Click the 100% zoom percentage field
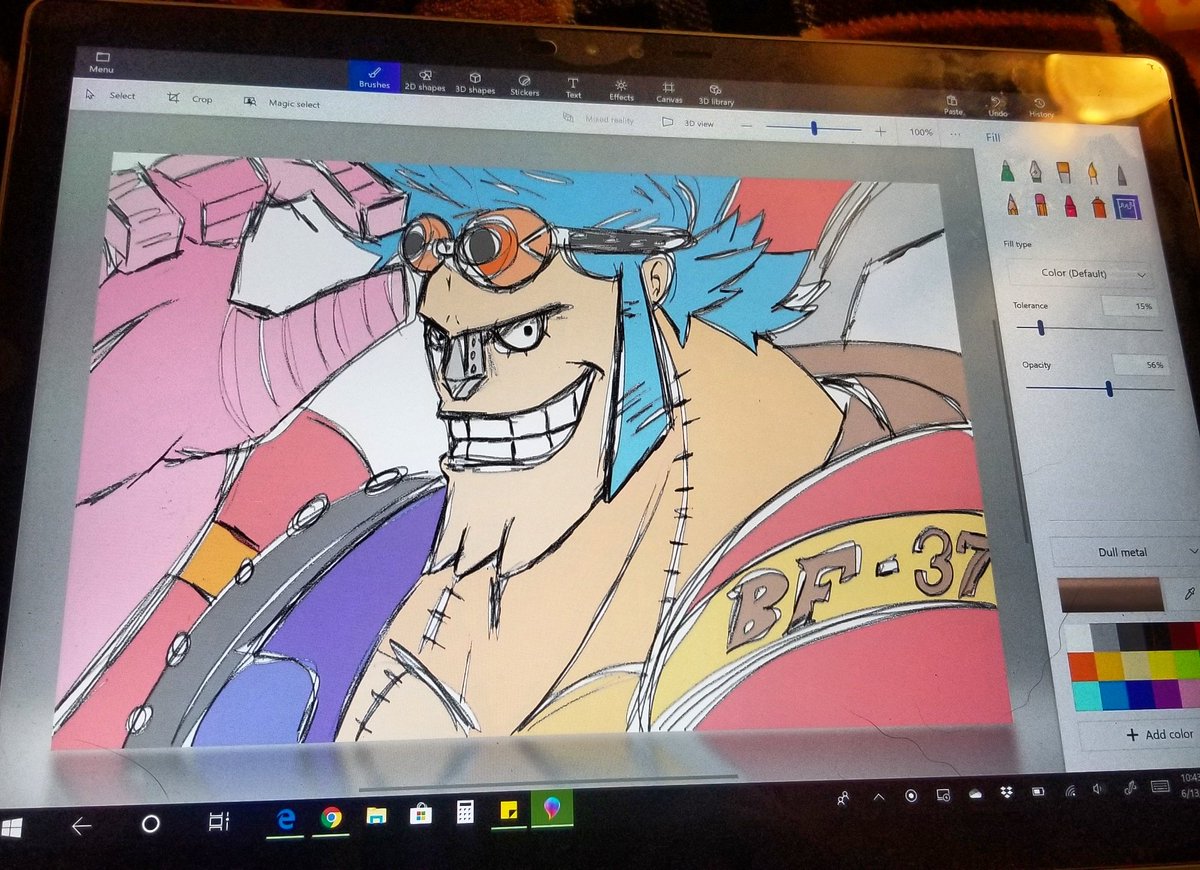Screen dimensions: 1200x870 [x=921, y=132]
